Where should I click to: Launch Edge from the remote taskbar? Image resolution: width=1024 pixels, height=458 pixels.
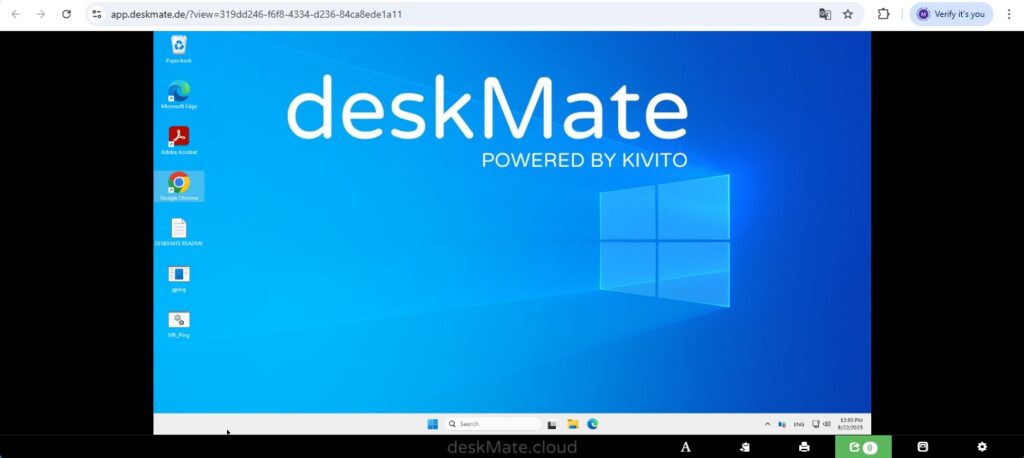click(x=592, y=424)
